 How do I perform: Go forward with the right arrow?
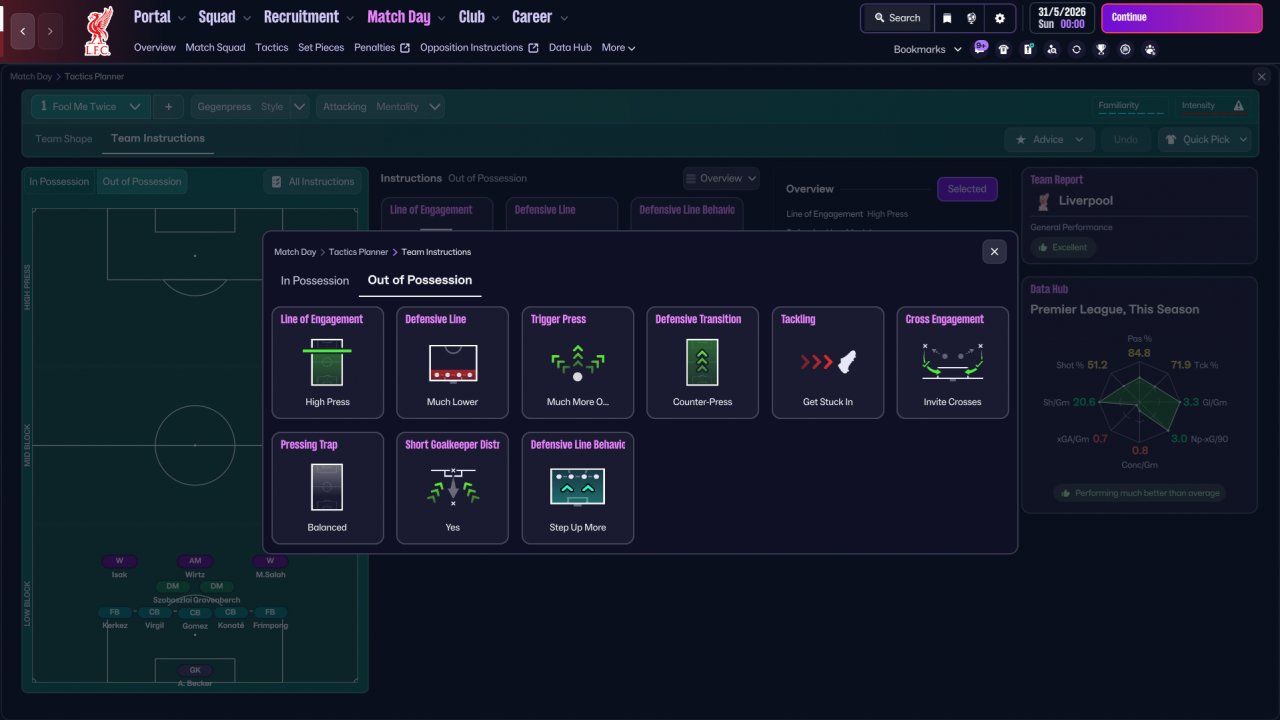(x=50, y=32)
